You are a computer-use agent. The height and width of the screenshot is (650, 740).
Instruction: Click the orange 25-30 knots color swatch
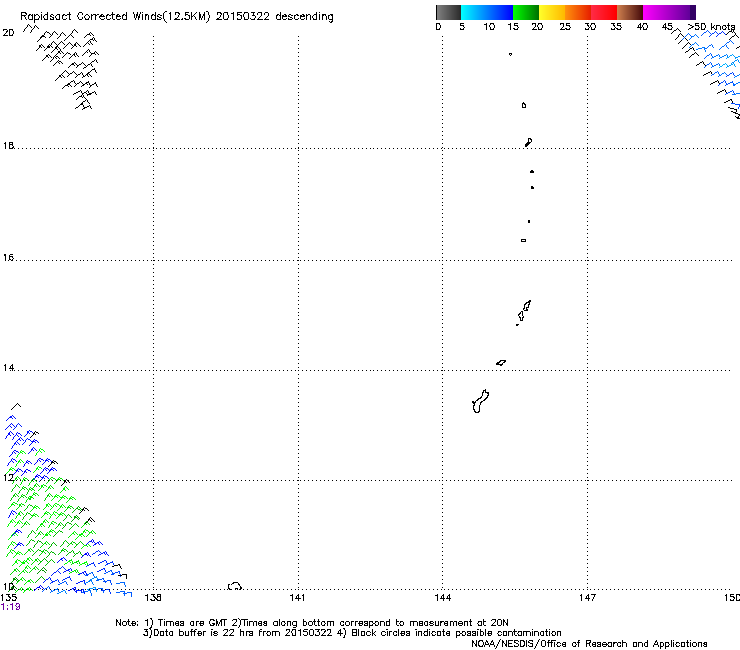[x=578, y=12]
